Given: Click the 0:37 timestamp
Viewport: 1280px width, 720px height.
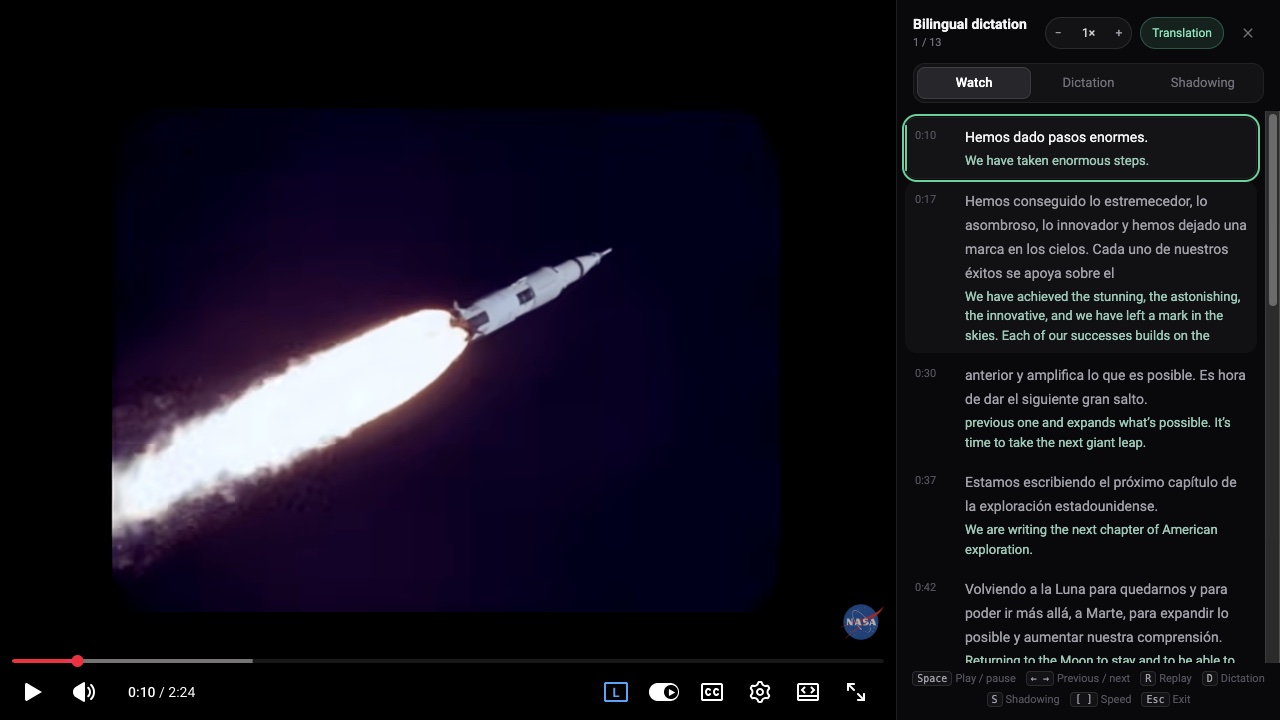Looking at the screenshot, I should click(x=925, y=481).
